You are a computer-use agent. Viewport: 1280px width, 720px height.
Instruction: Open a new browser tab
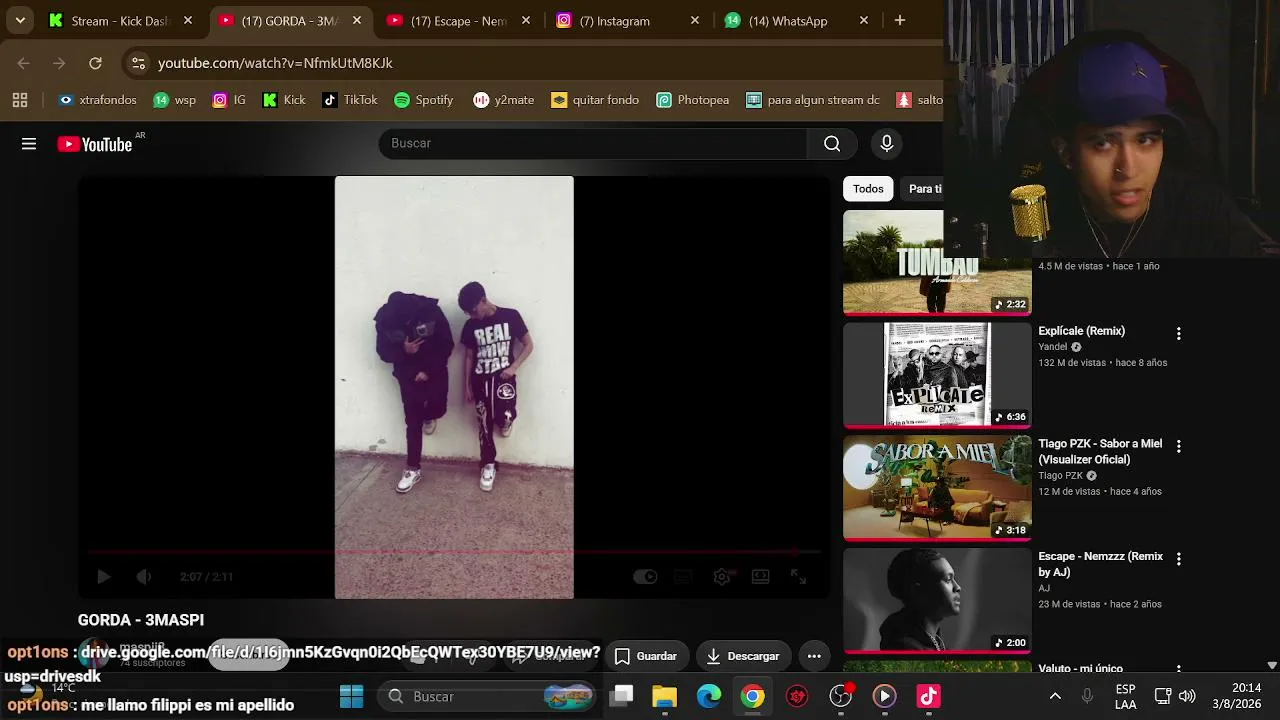[x=900, y=20]
